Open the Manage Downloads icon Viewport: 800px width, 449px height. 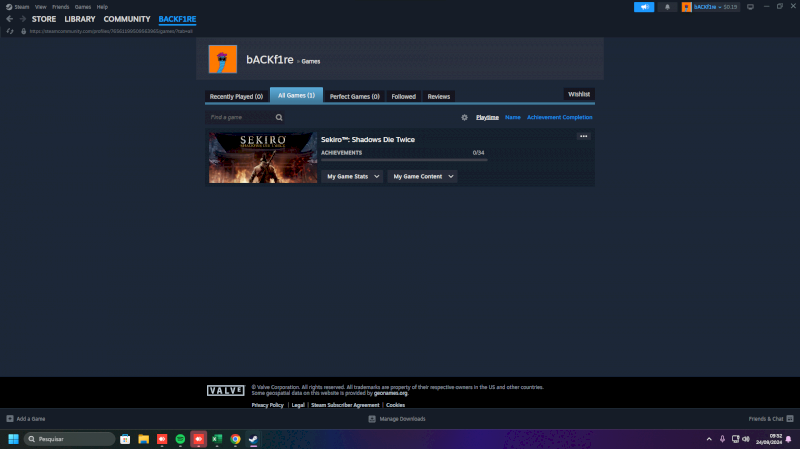tap(372, 419)
